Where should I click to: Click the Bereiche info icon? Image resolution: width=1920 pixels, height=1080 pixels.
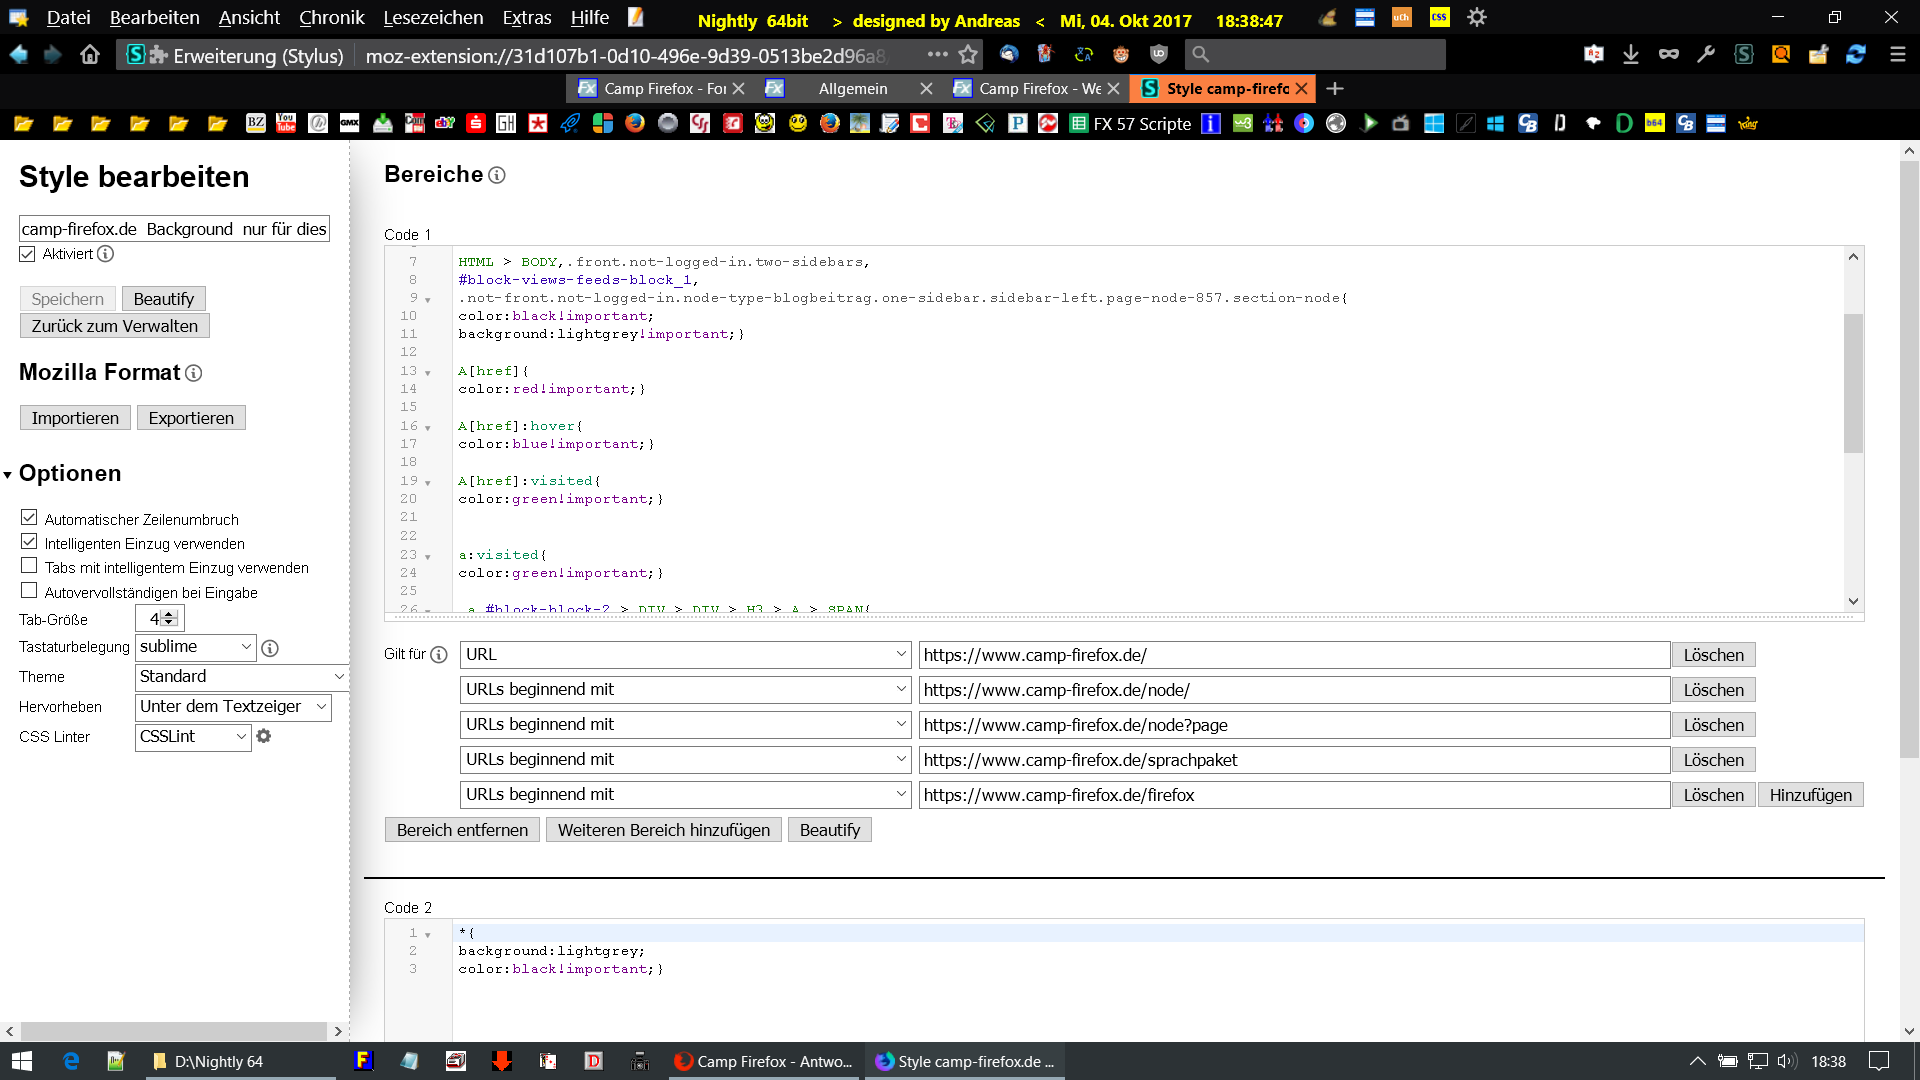497,176
